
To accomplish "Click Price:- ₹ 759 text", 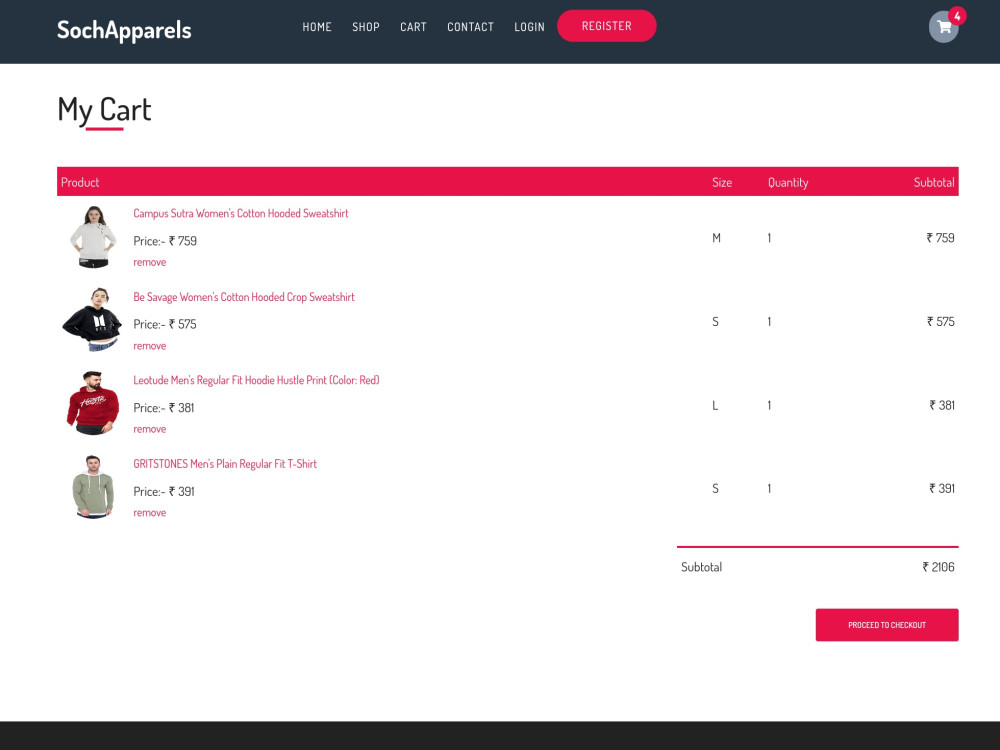I will click(x=165, y=241).
